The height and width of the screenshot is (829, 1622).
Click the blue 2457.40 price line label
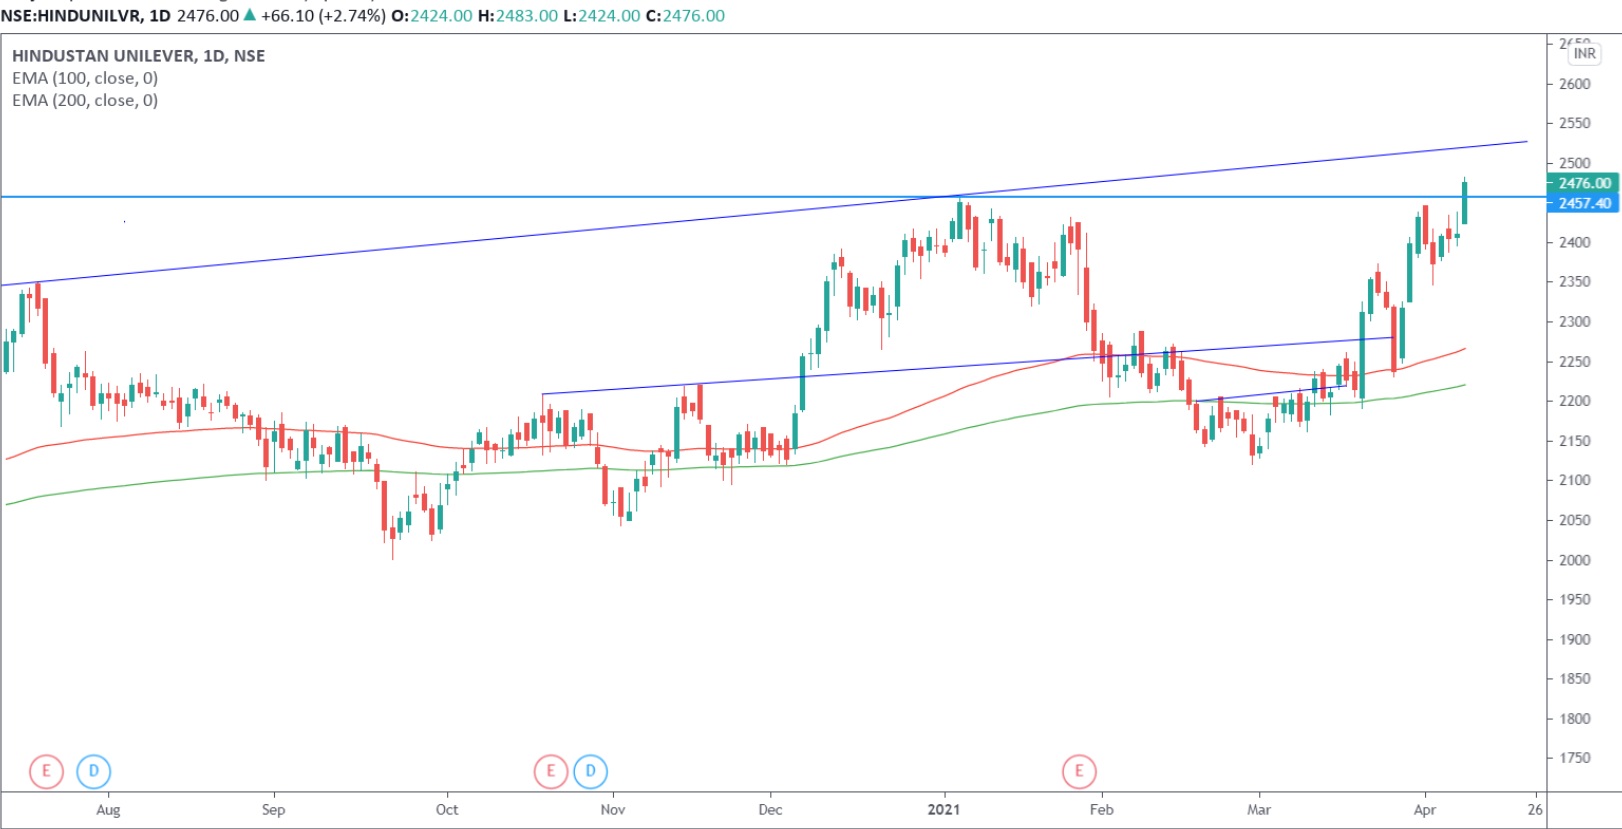(x=1584, y=203)
